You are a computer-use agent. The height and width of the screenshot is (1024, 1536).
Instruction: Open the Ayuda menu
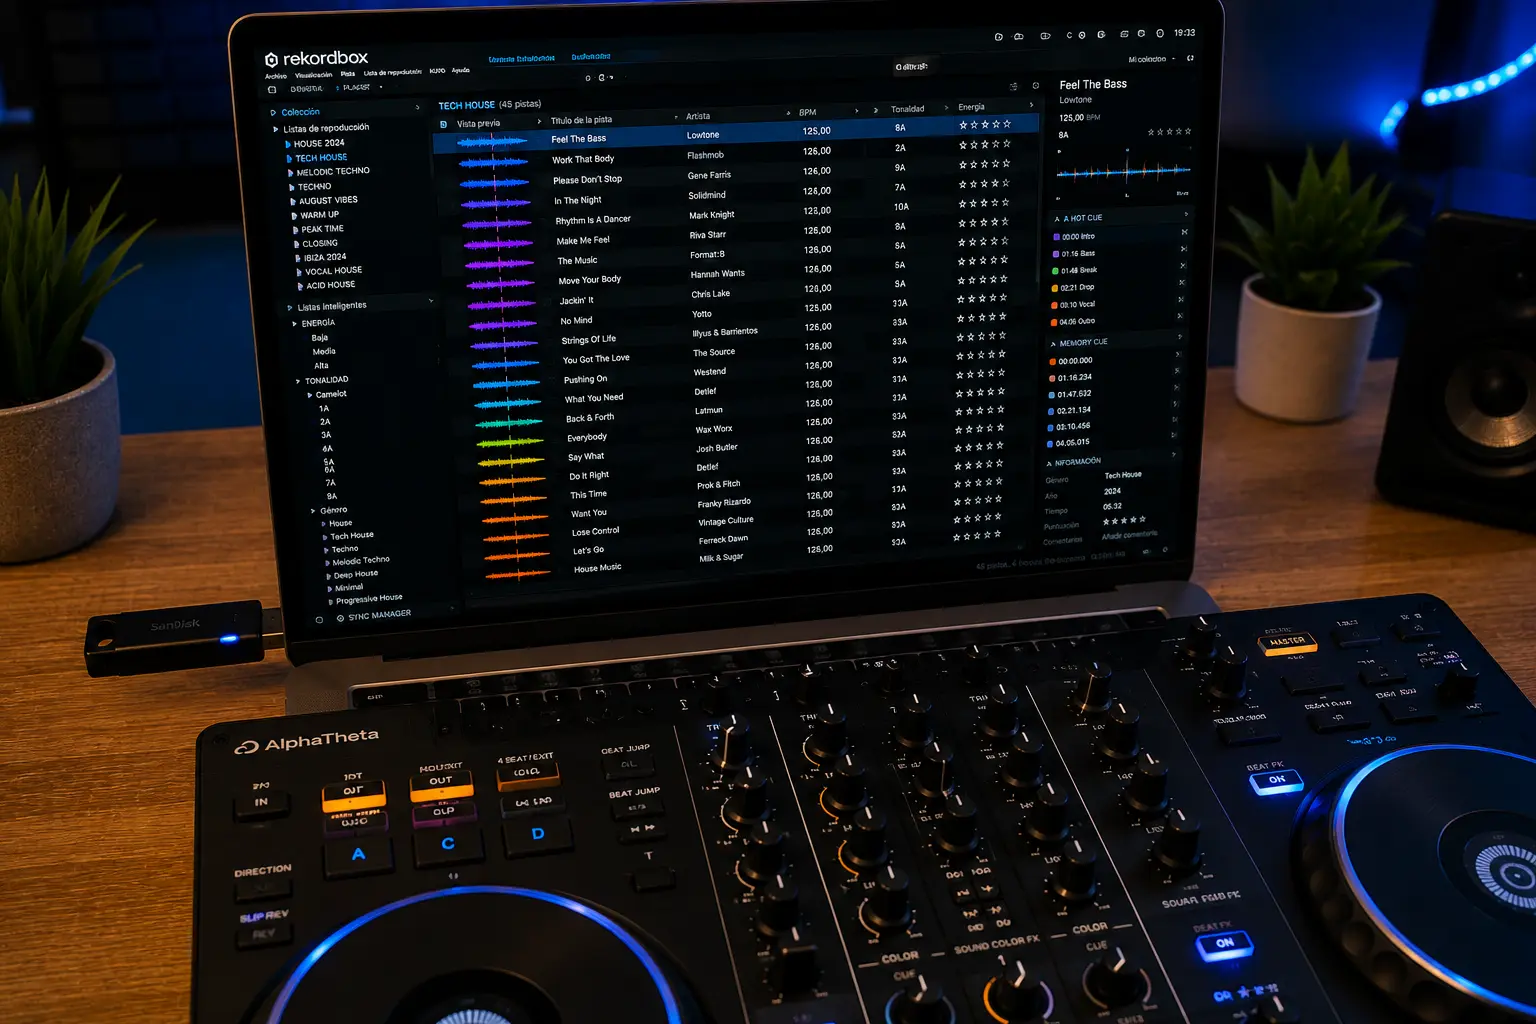460,70
